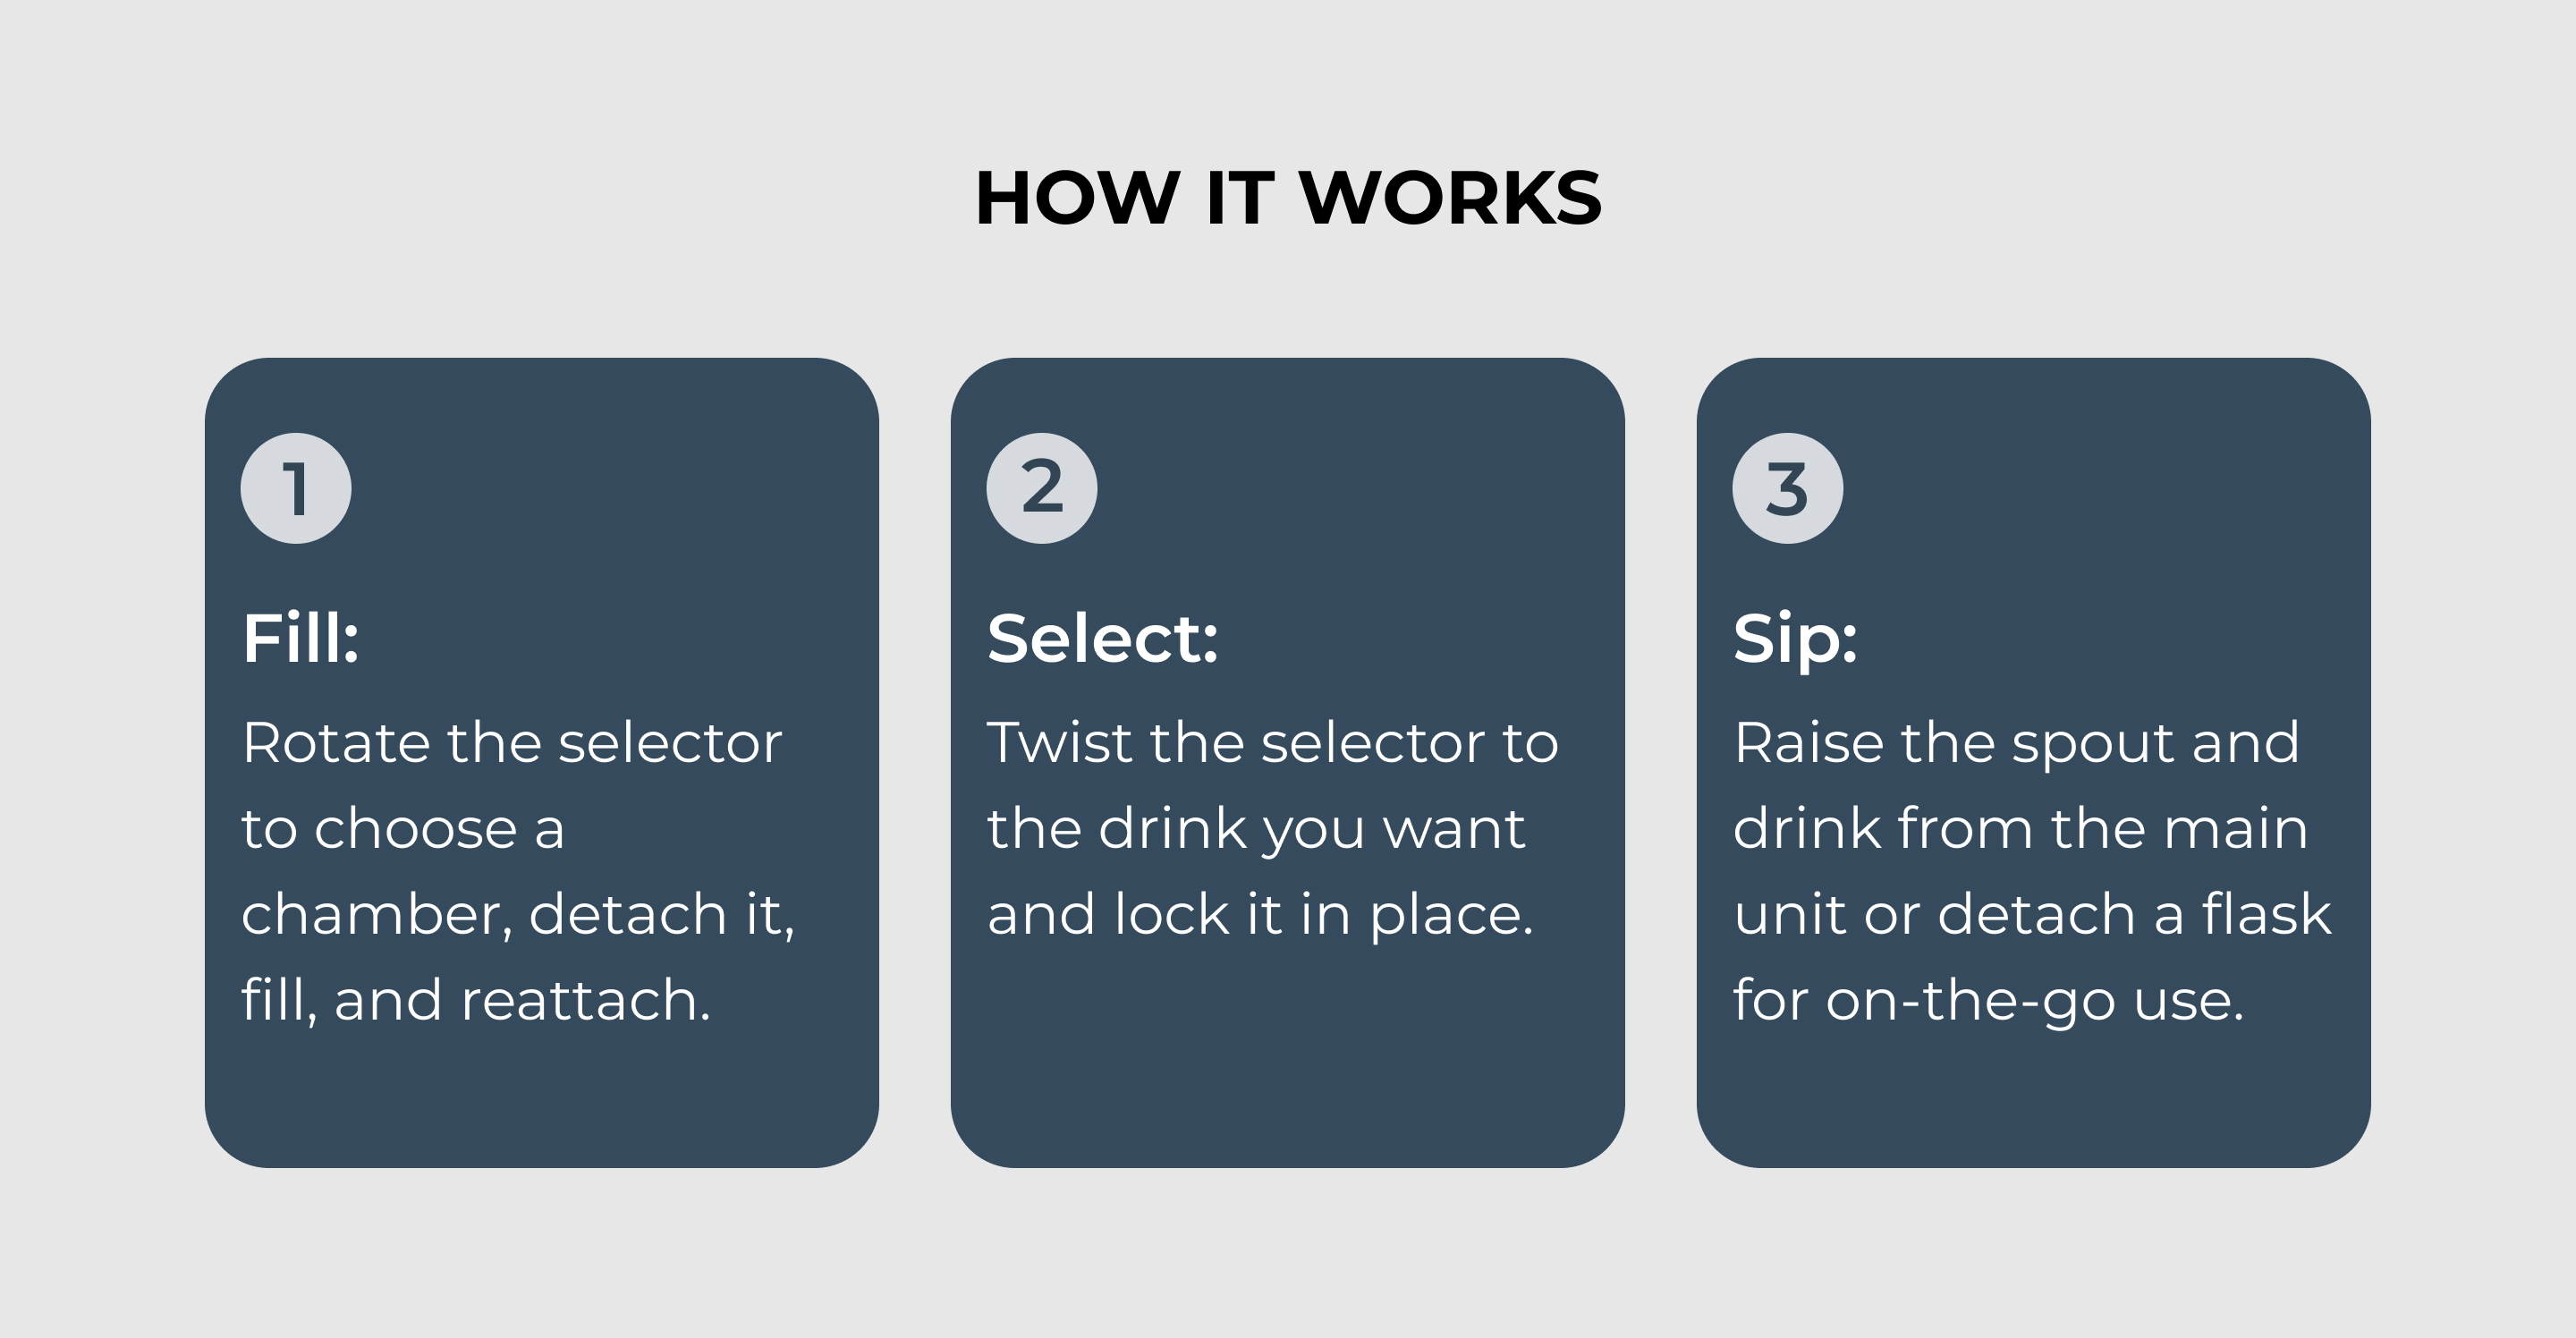
Task: Click the "the drink you want" line
Action: 1256,829
